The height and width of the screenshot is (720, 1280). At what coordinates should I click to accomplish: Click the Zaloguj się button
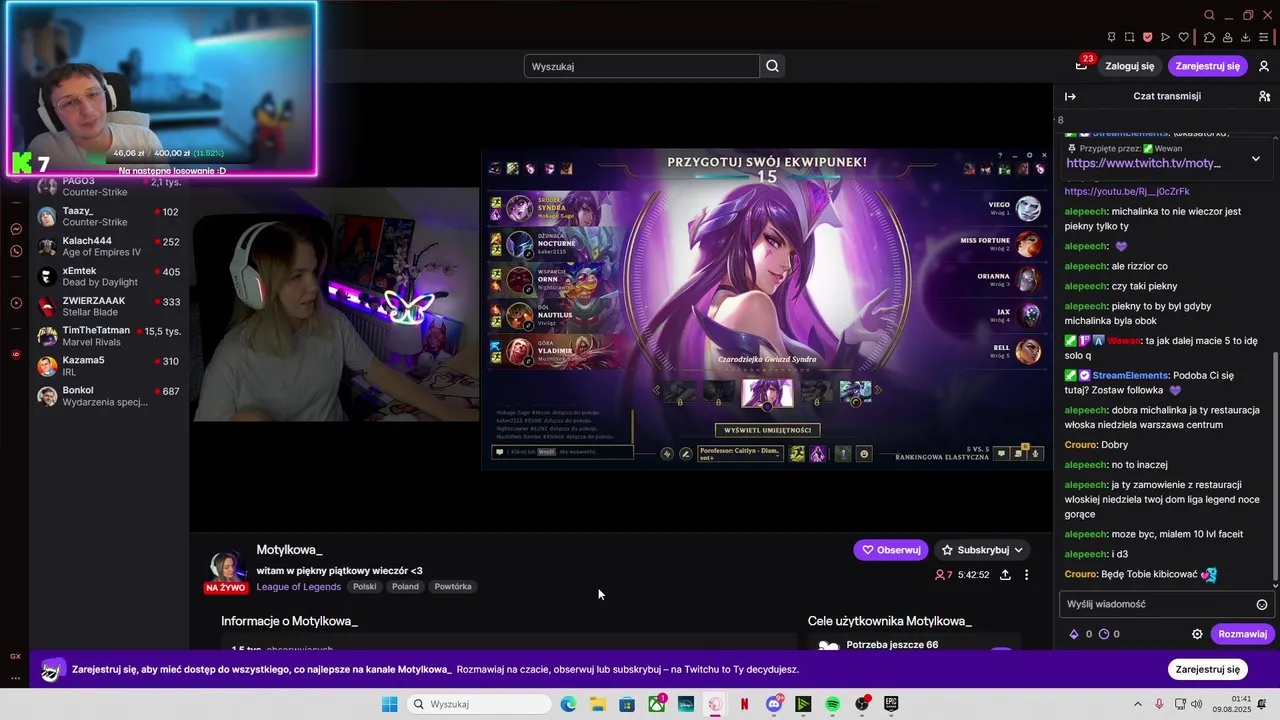(1129, 66)
